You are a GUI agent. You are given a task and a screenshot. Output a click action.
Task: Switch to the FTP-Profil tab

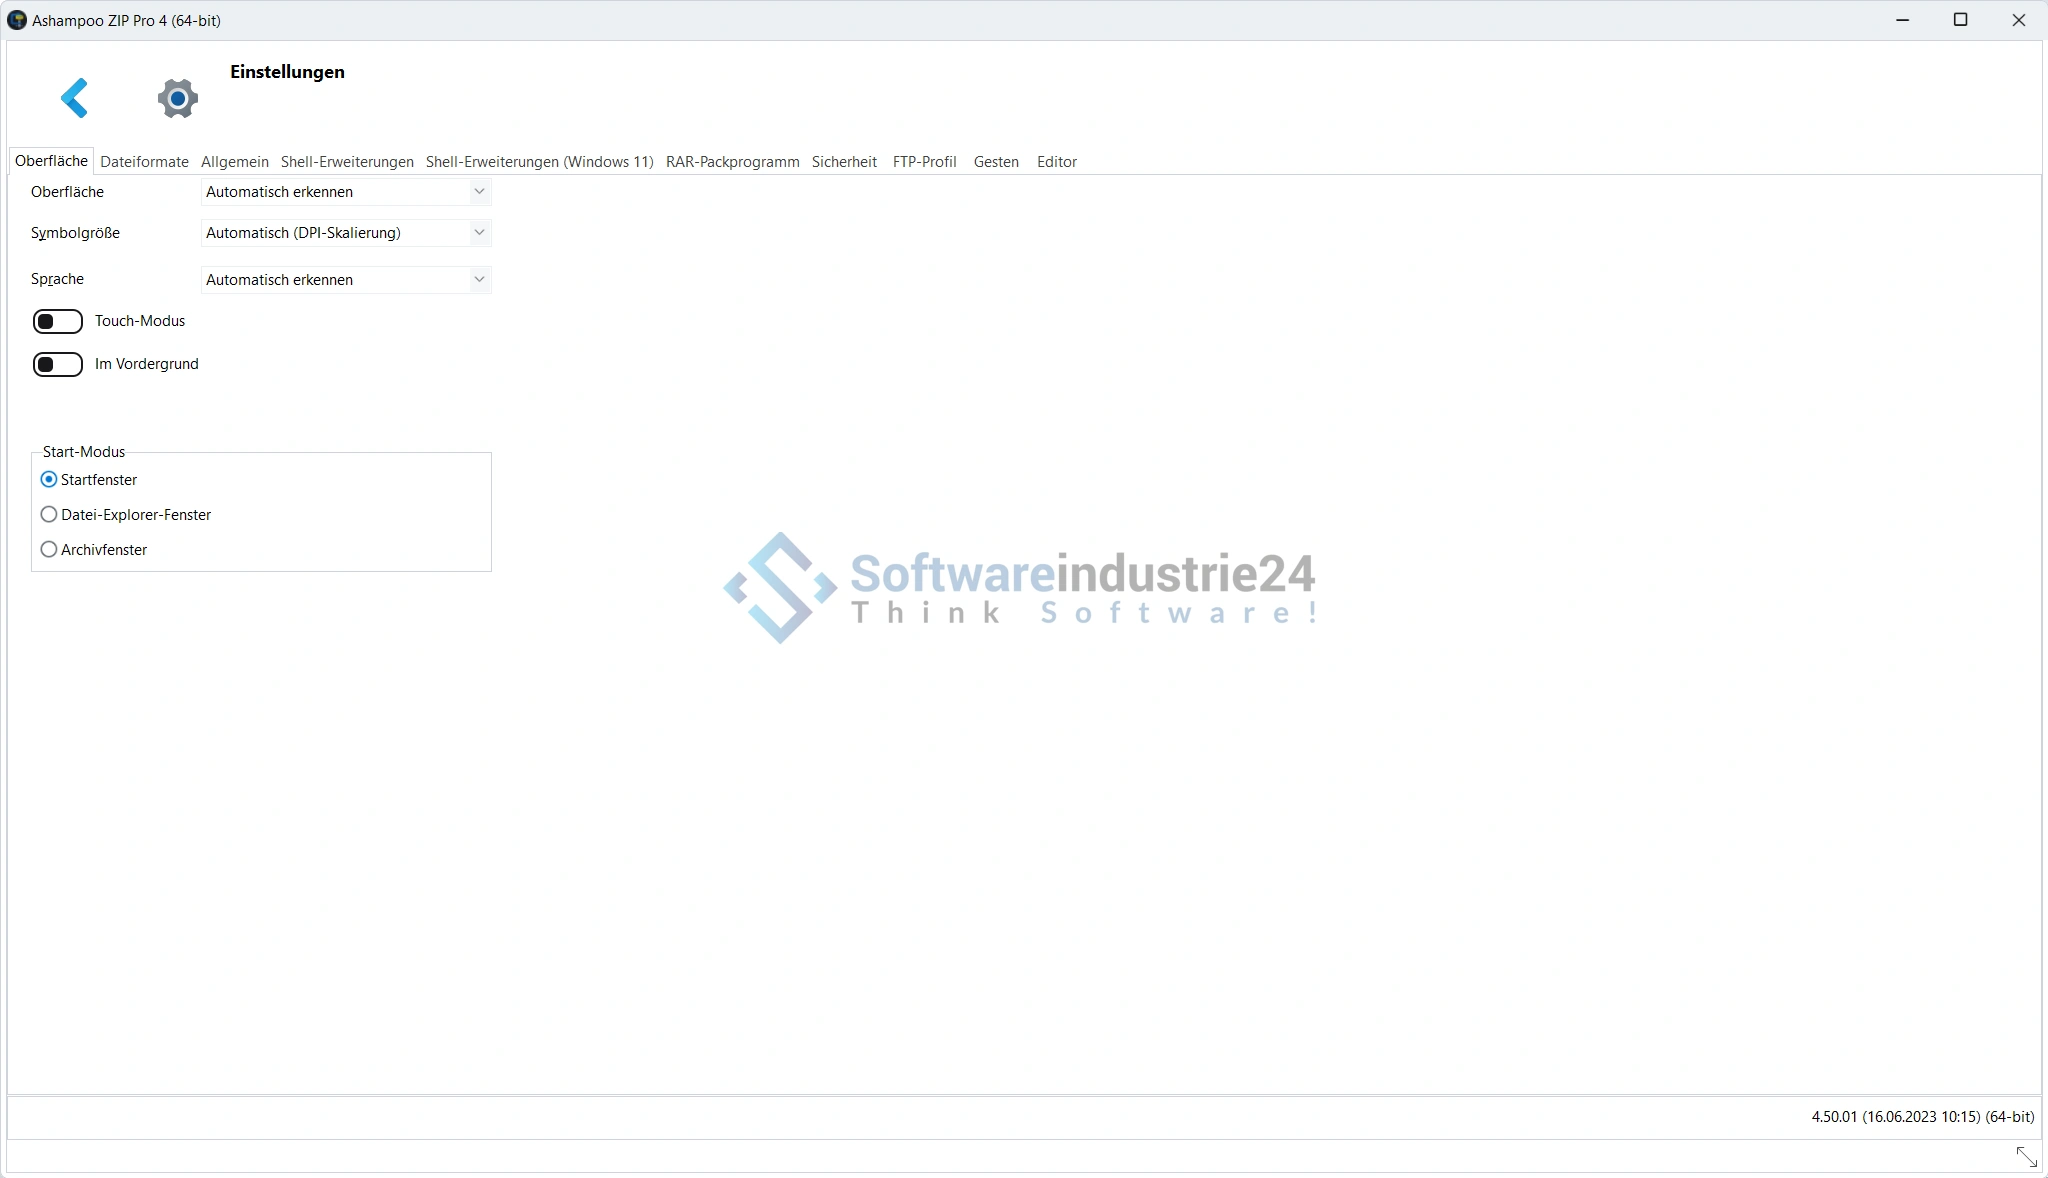tap(924, 162)
